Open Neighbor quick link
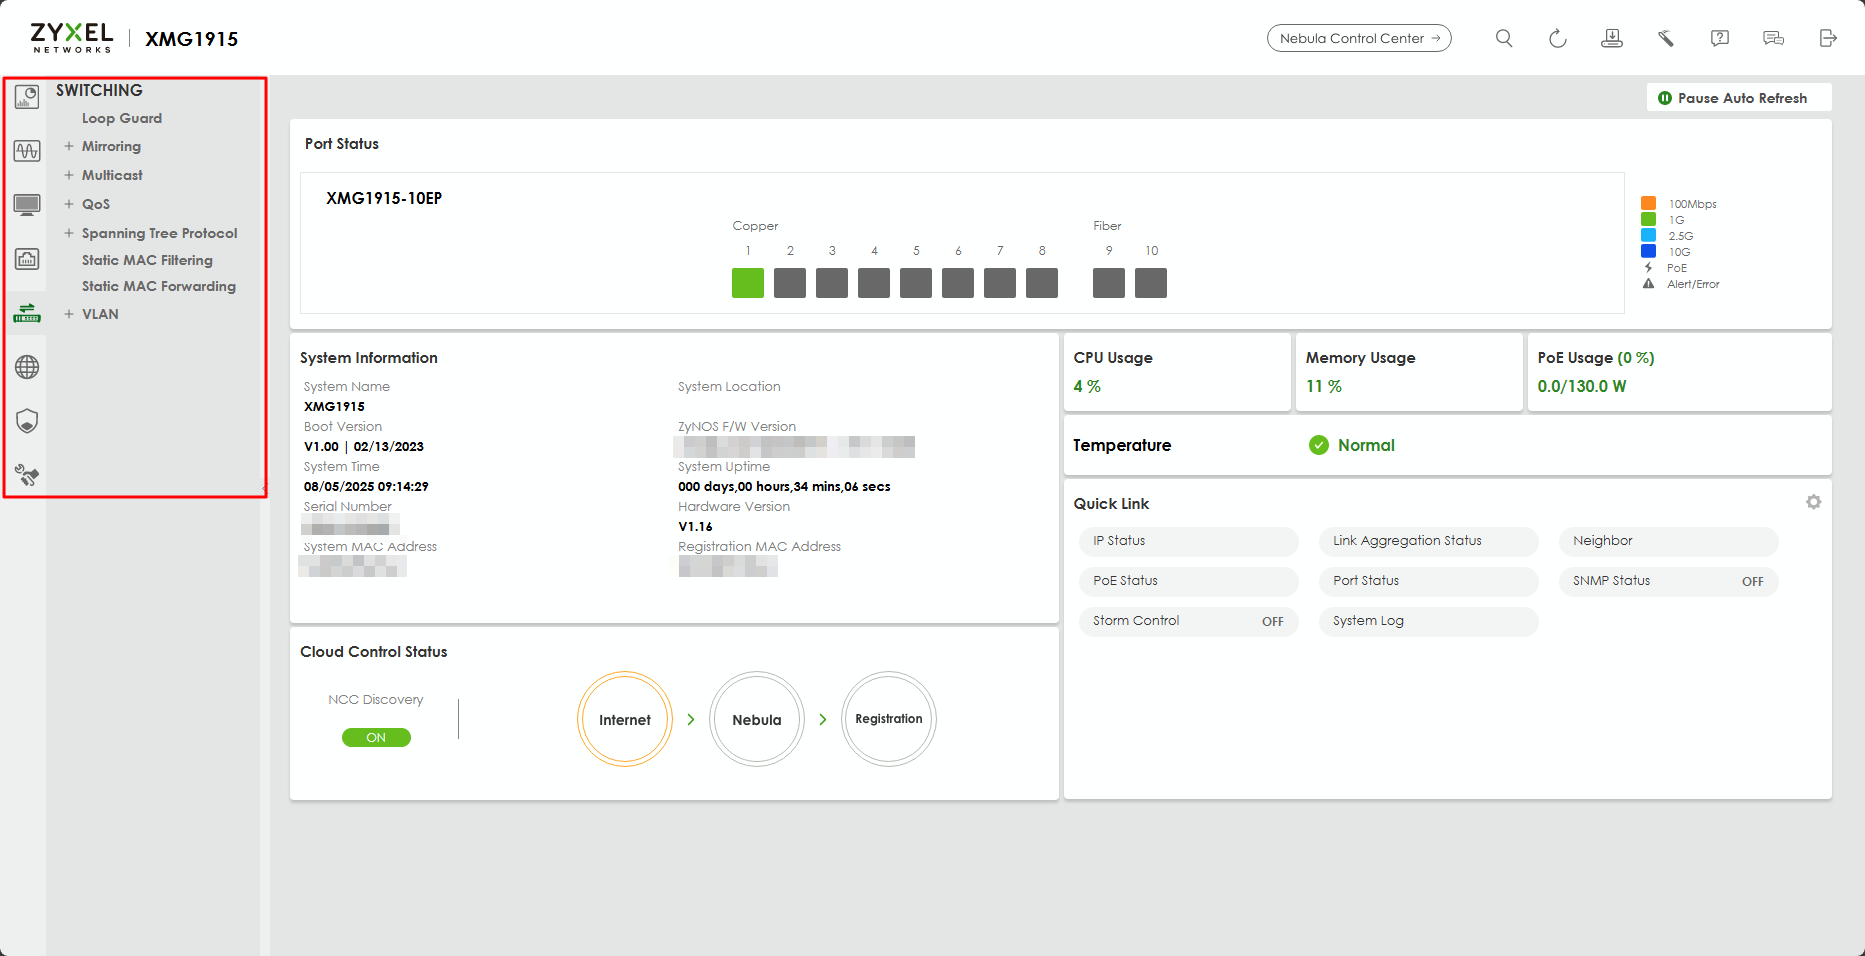The width and height of the screenshot is (1865, 956). pyautogui.click(x=1669, y=541)
